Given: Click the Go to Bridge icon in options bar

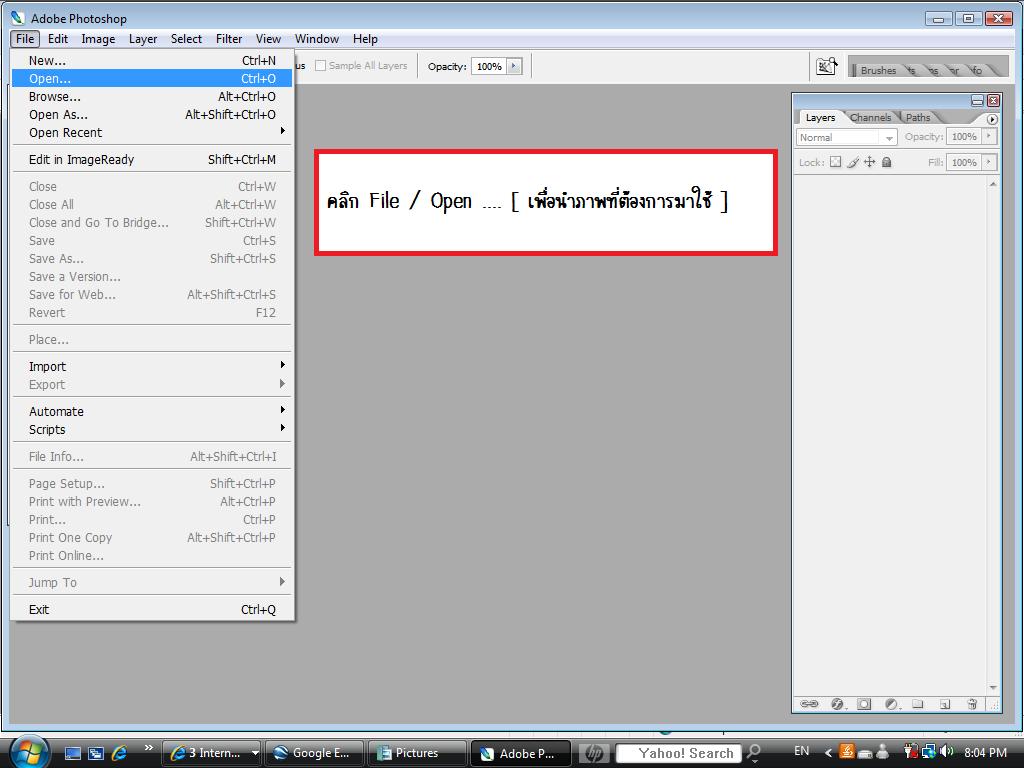Looking at the screenshot, I should [826, 66].
